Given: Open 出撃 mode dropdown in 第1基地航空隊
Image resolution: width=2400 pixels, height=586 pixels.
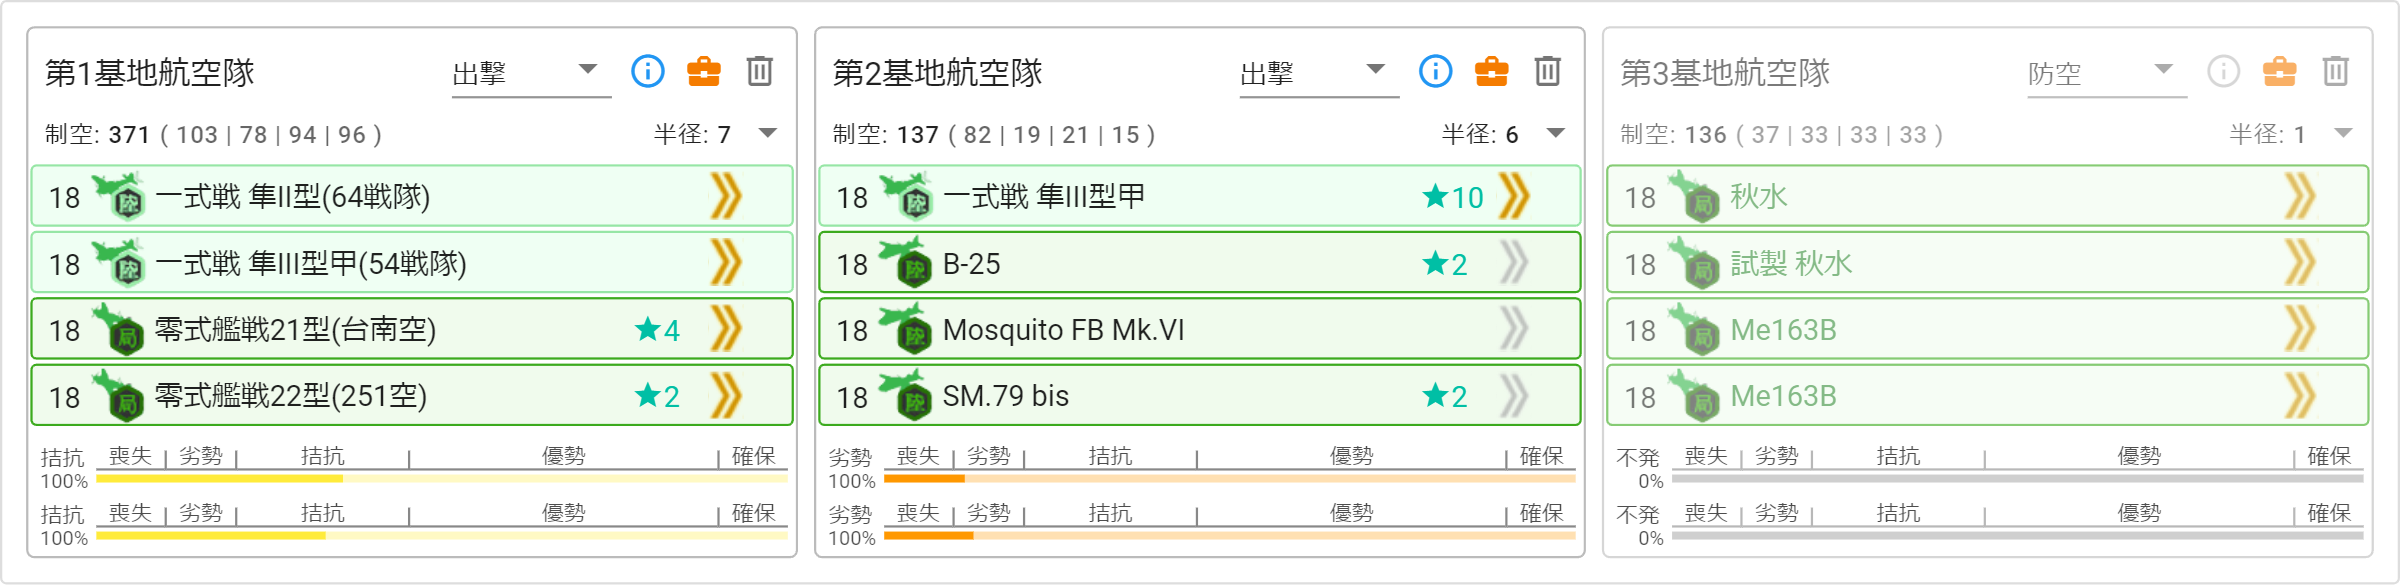Looking at the screenshot, I should point(531,73).
